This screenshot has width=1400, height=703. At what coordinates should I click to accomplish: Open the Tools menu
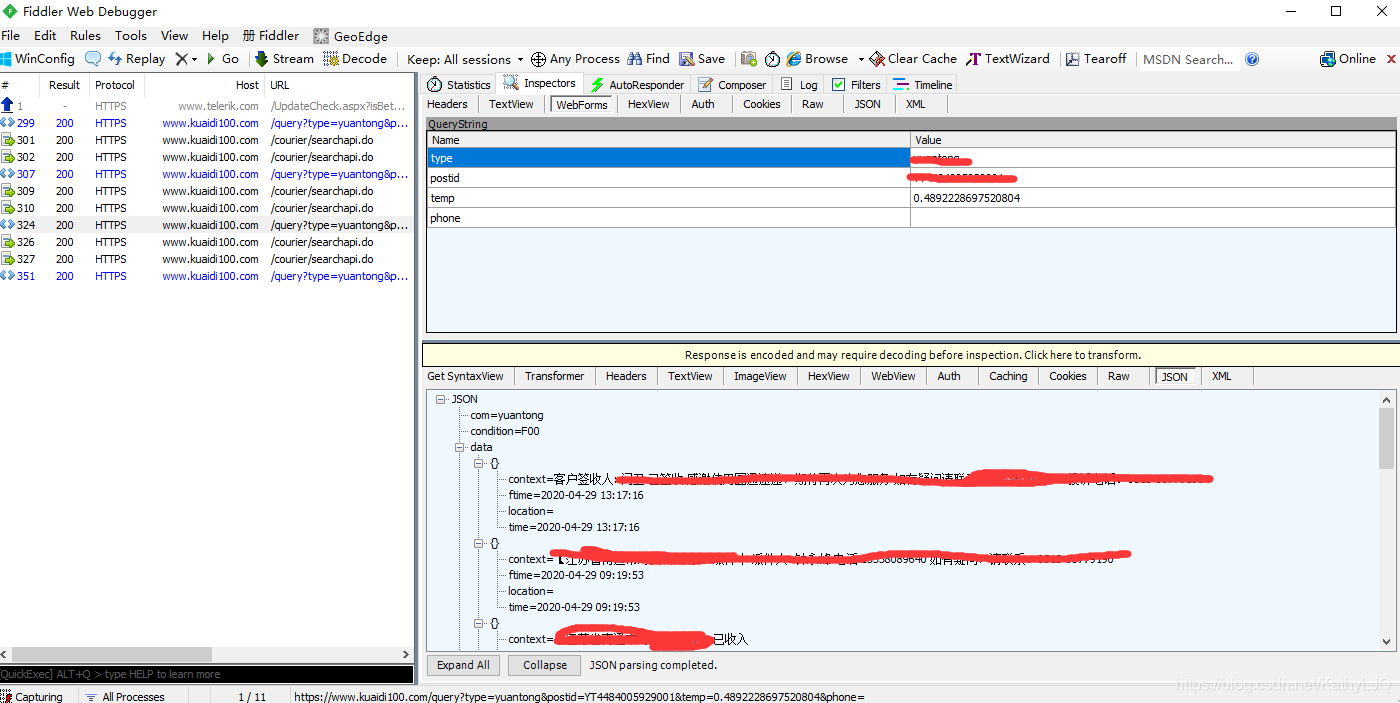click(x=130, y=35)
